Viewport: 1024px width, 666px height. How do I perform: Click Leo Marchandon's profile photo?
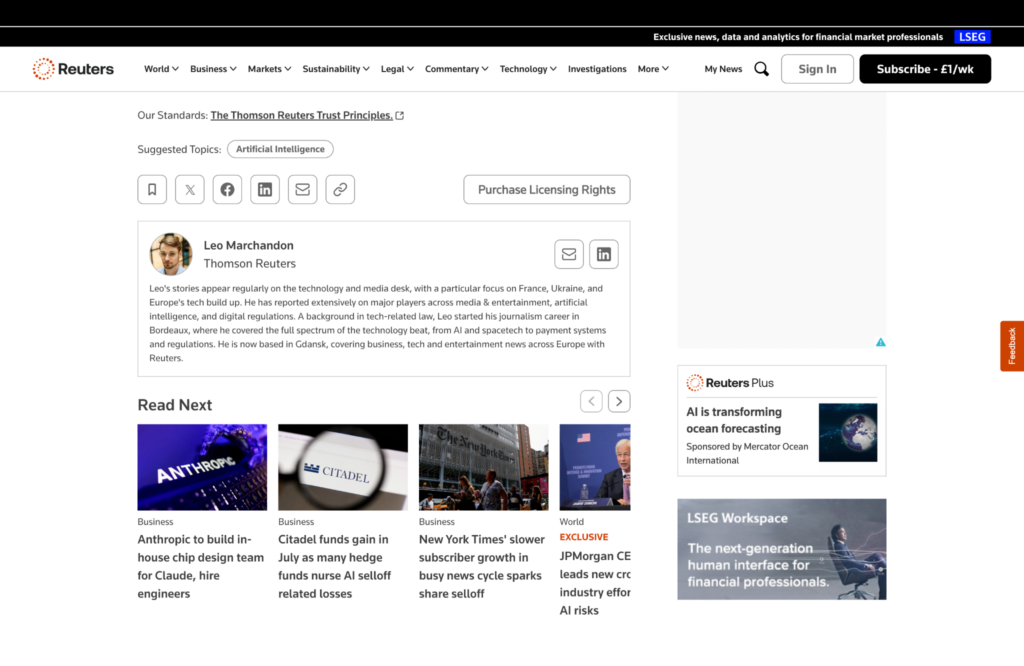tap(170, 254)
